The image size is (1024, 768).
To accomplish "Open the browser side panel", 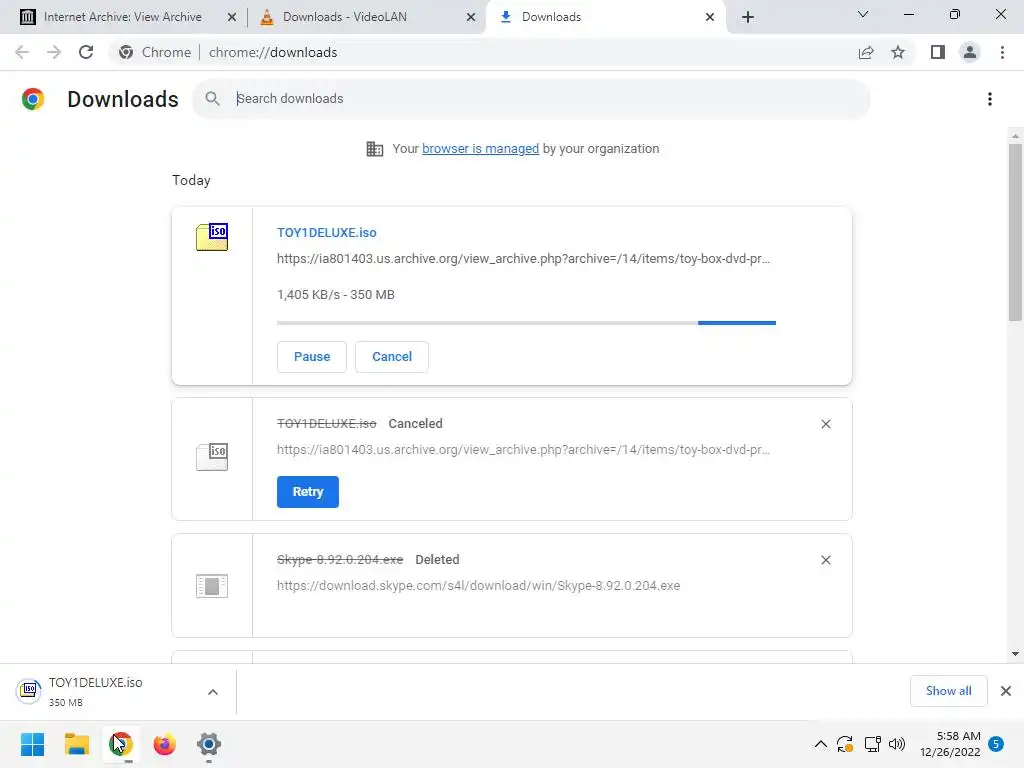I will [938, 52].
